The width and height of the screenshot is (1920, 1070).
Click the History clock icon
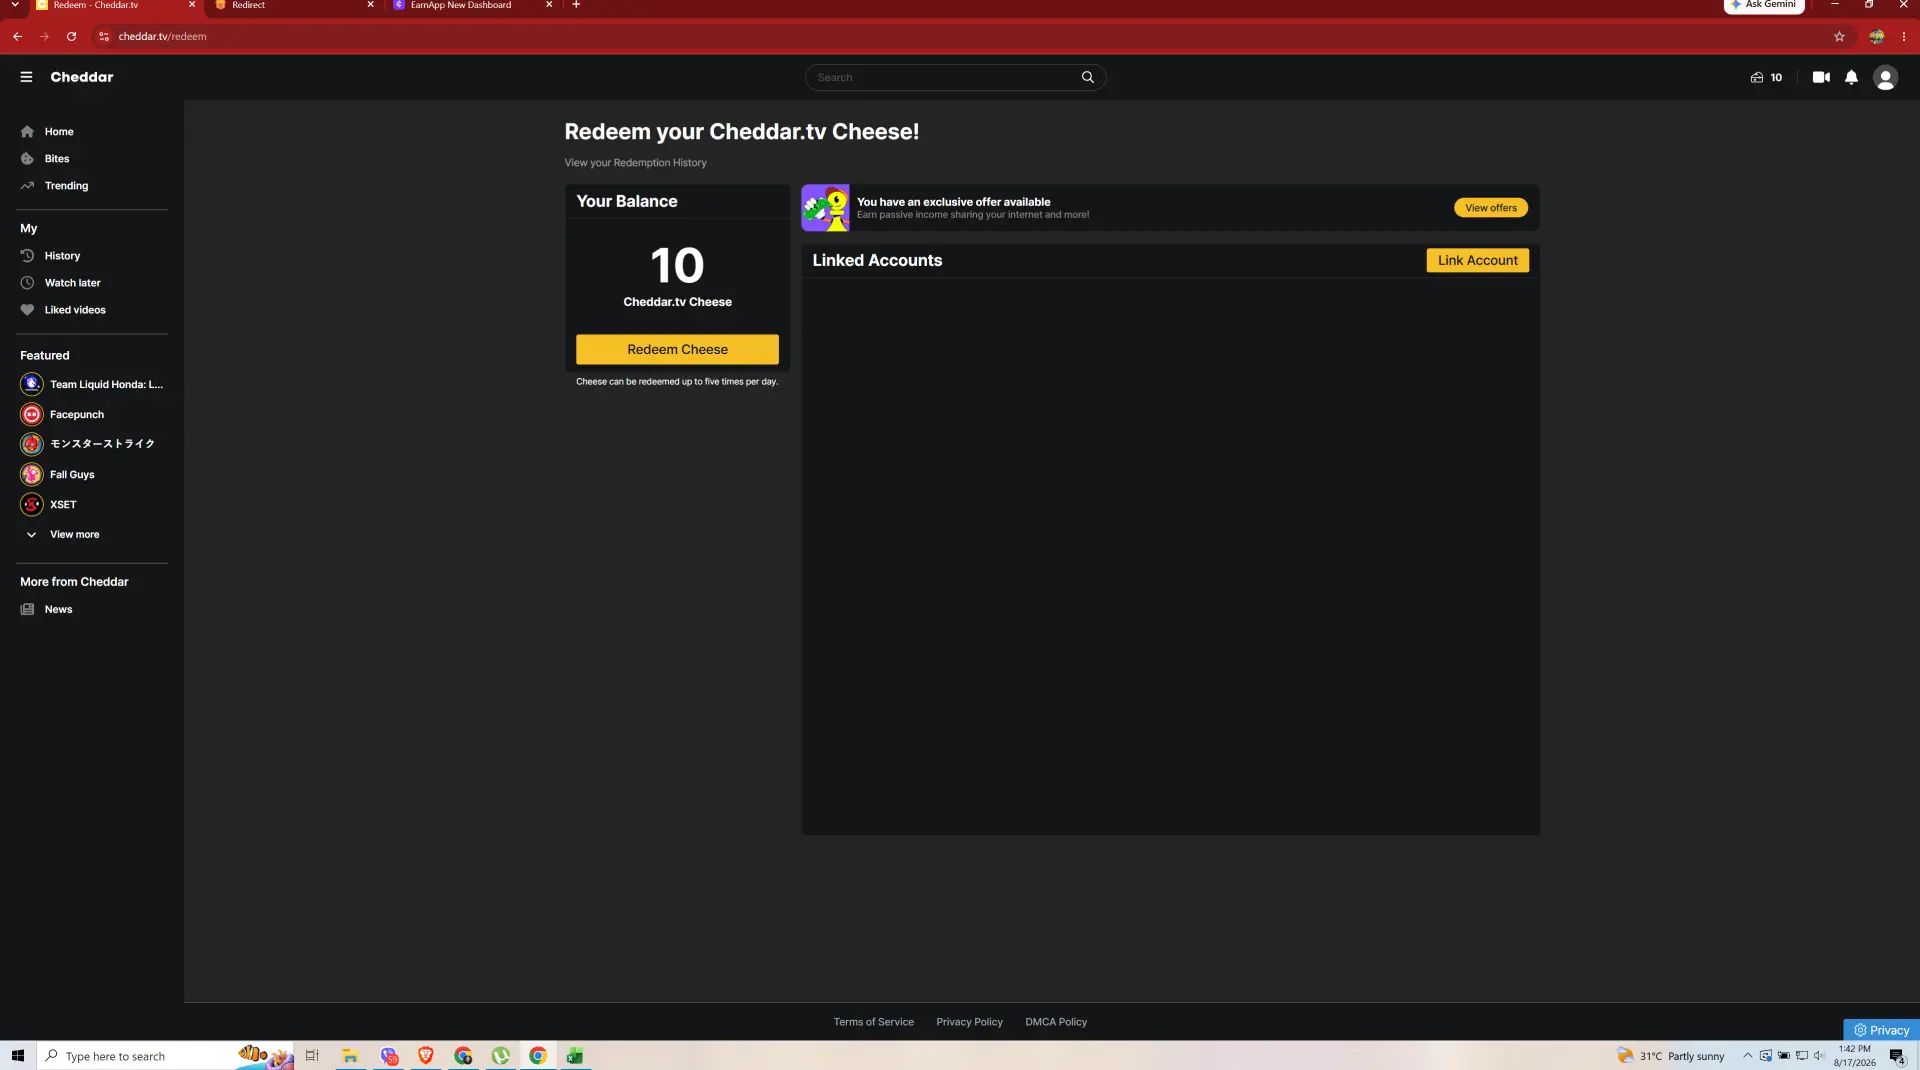pos(27,256)
